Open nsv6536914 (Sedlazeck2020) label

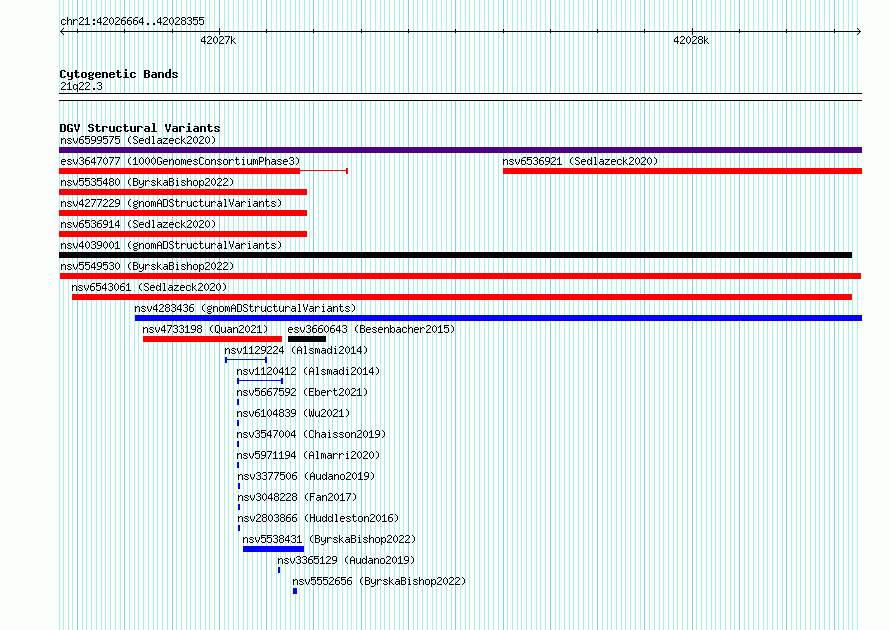pyautogui.click(x=138, y=224)
